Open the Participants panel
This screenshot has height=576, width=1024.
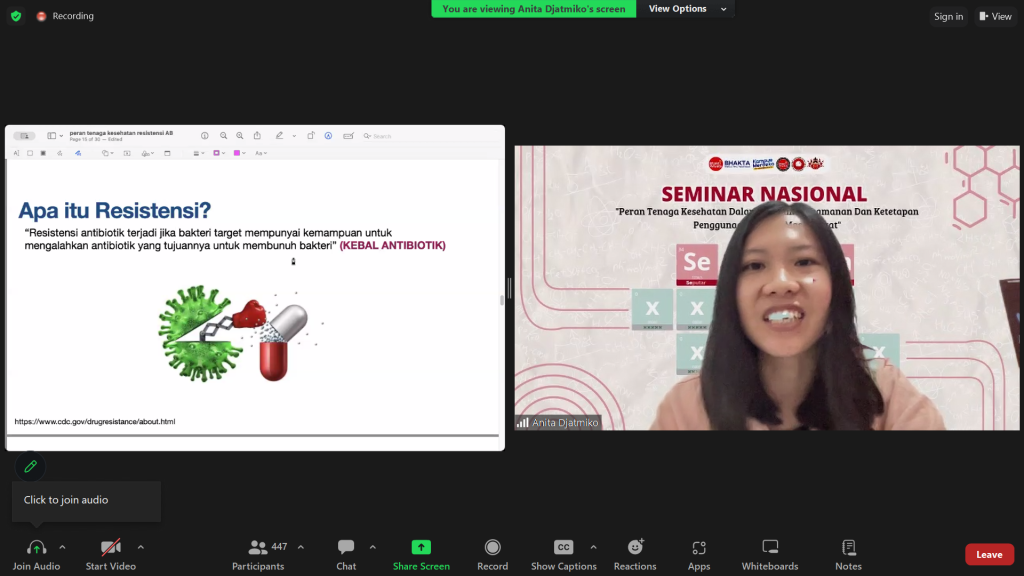pyautogui.click(x=258, y=547)
